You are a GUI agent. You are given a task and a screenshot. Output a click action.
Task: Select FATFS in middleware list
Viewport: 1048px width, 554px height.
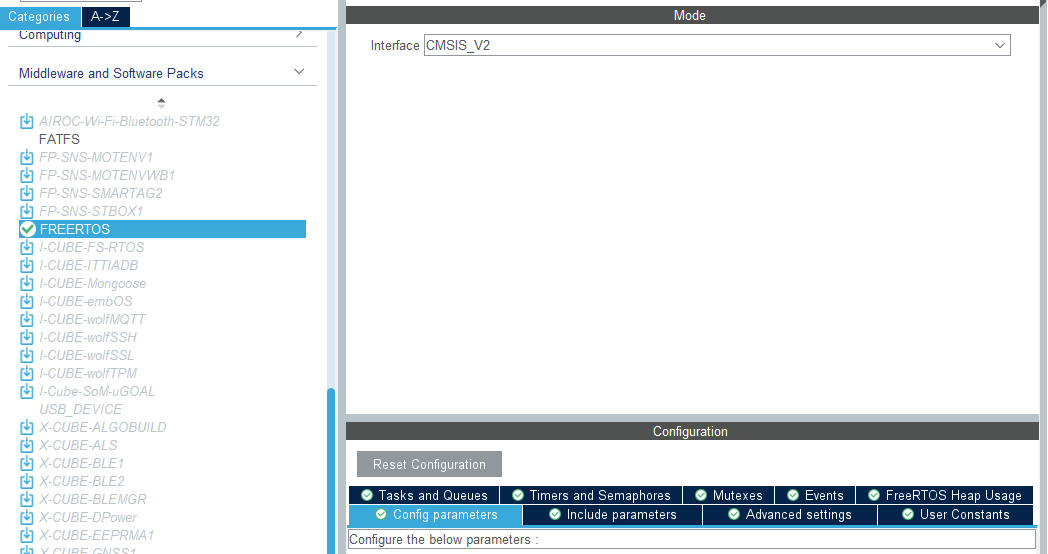click(x=59, y=139)
